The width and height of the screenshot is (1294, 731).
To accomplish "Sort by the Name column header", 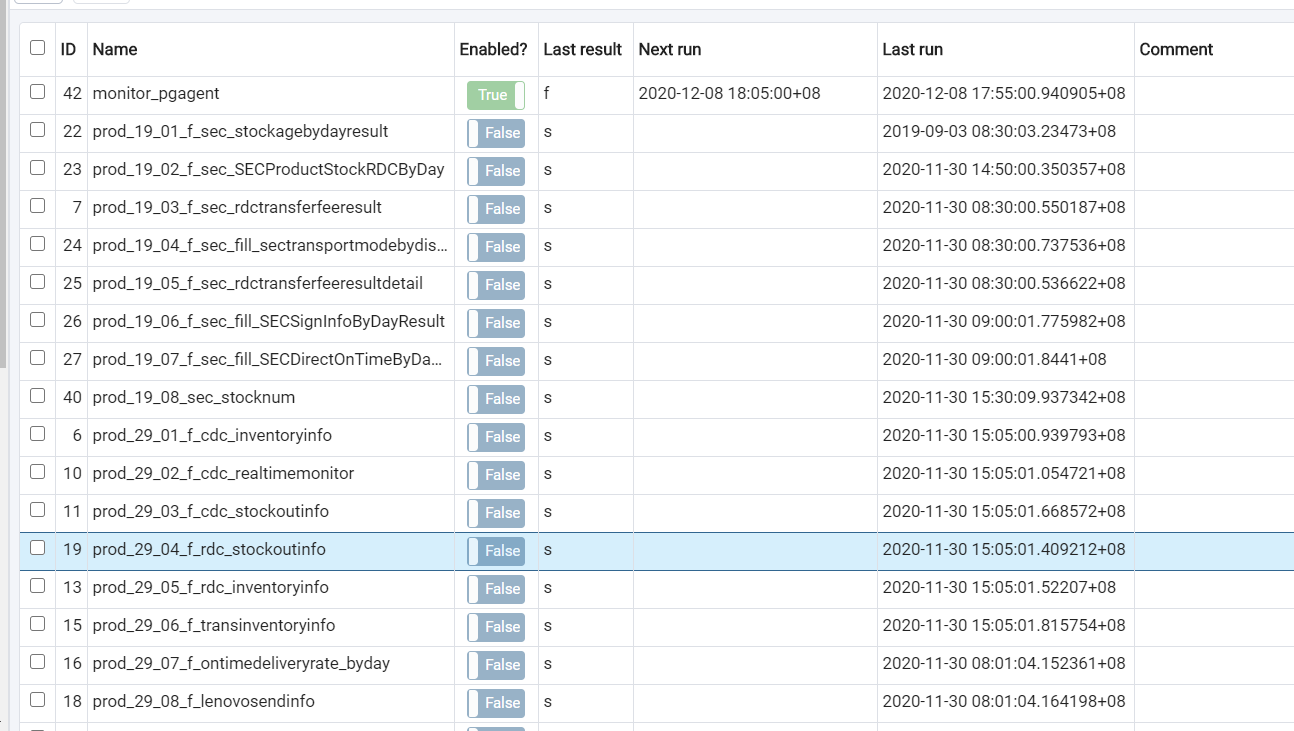I will coord(115,49).
